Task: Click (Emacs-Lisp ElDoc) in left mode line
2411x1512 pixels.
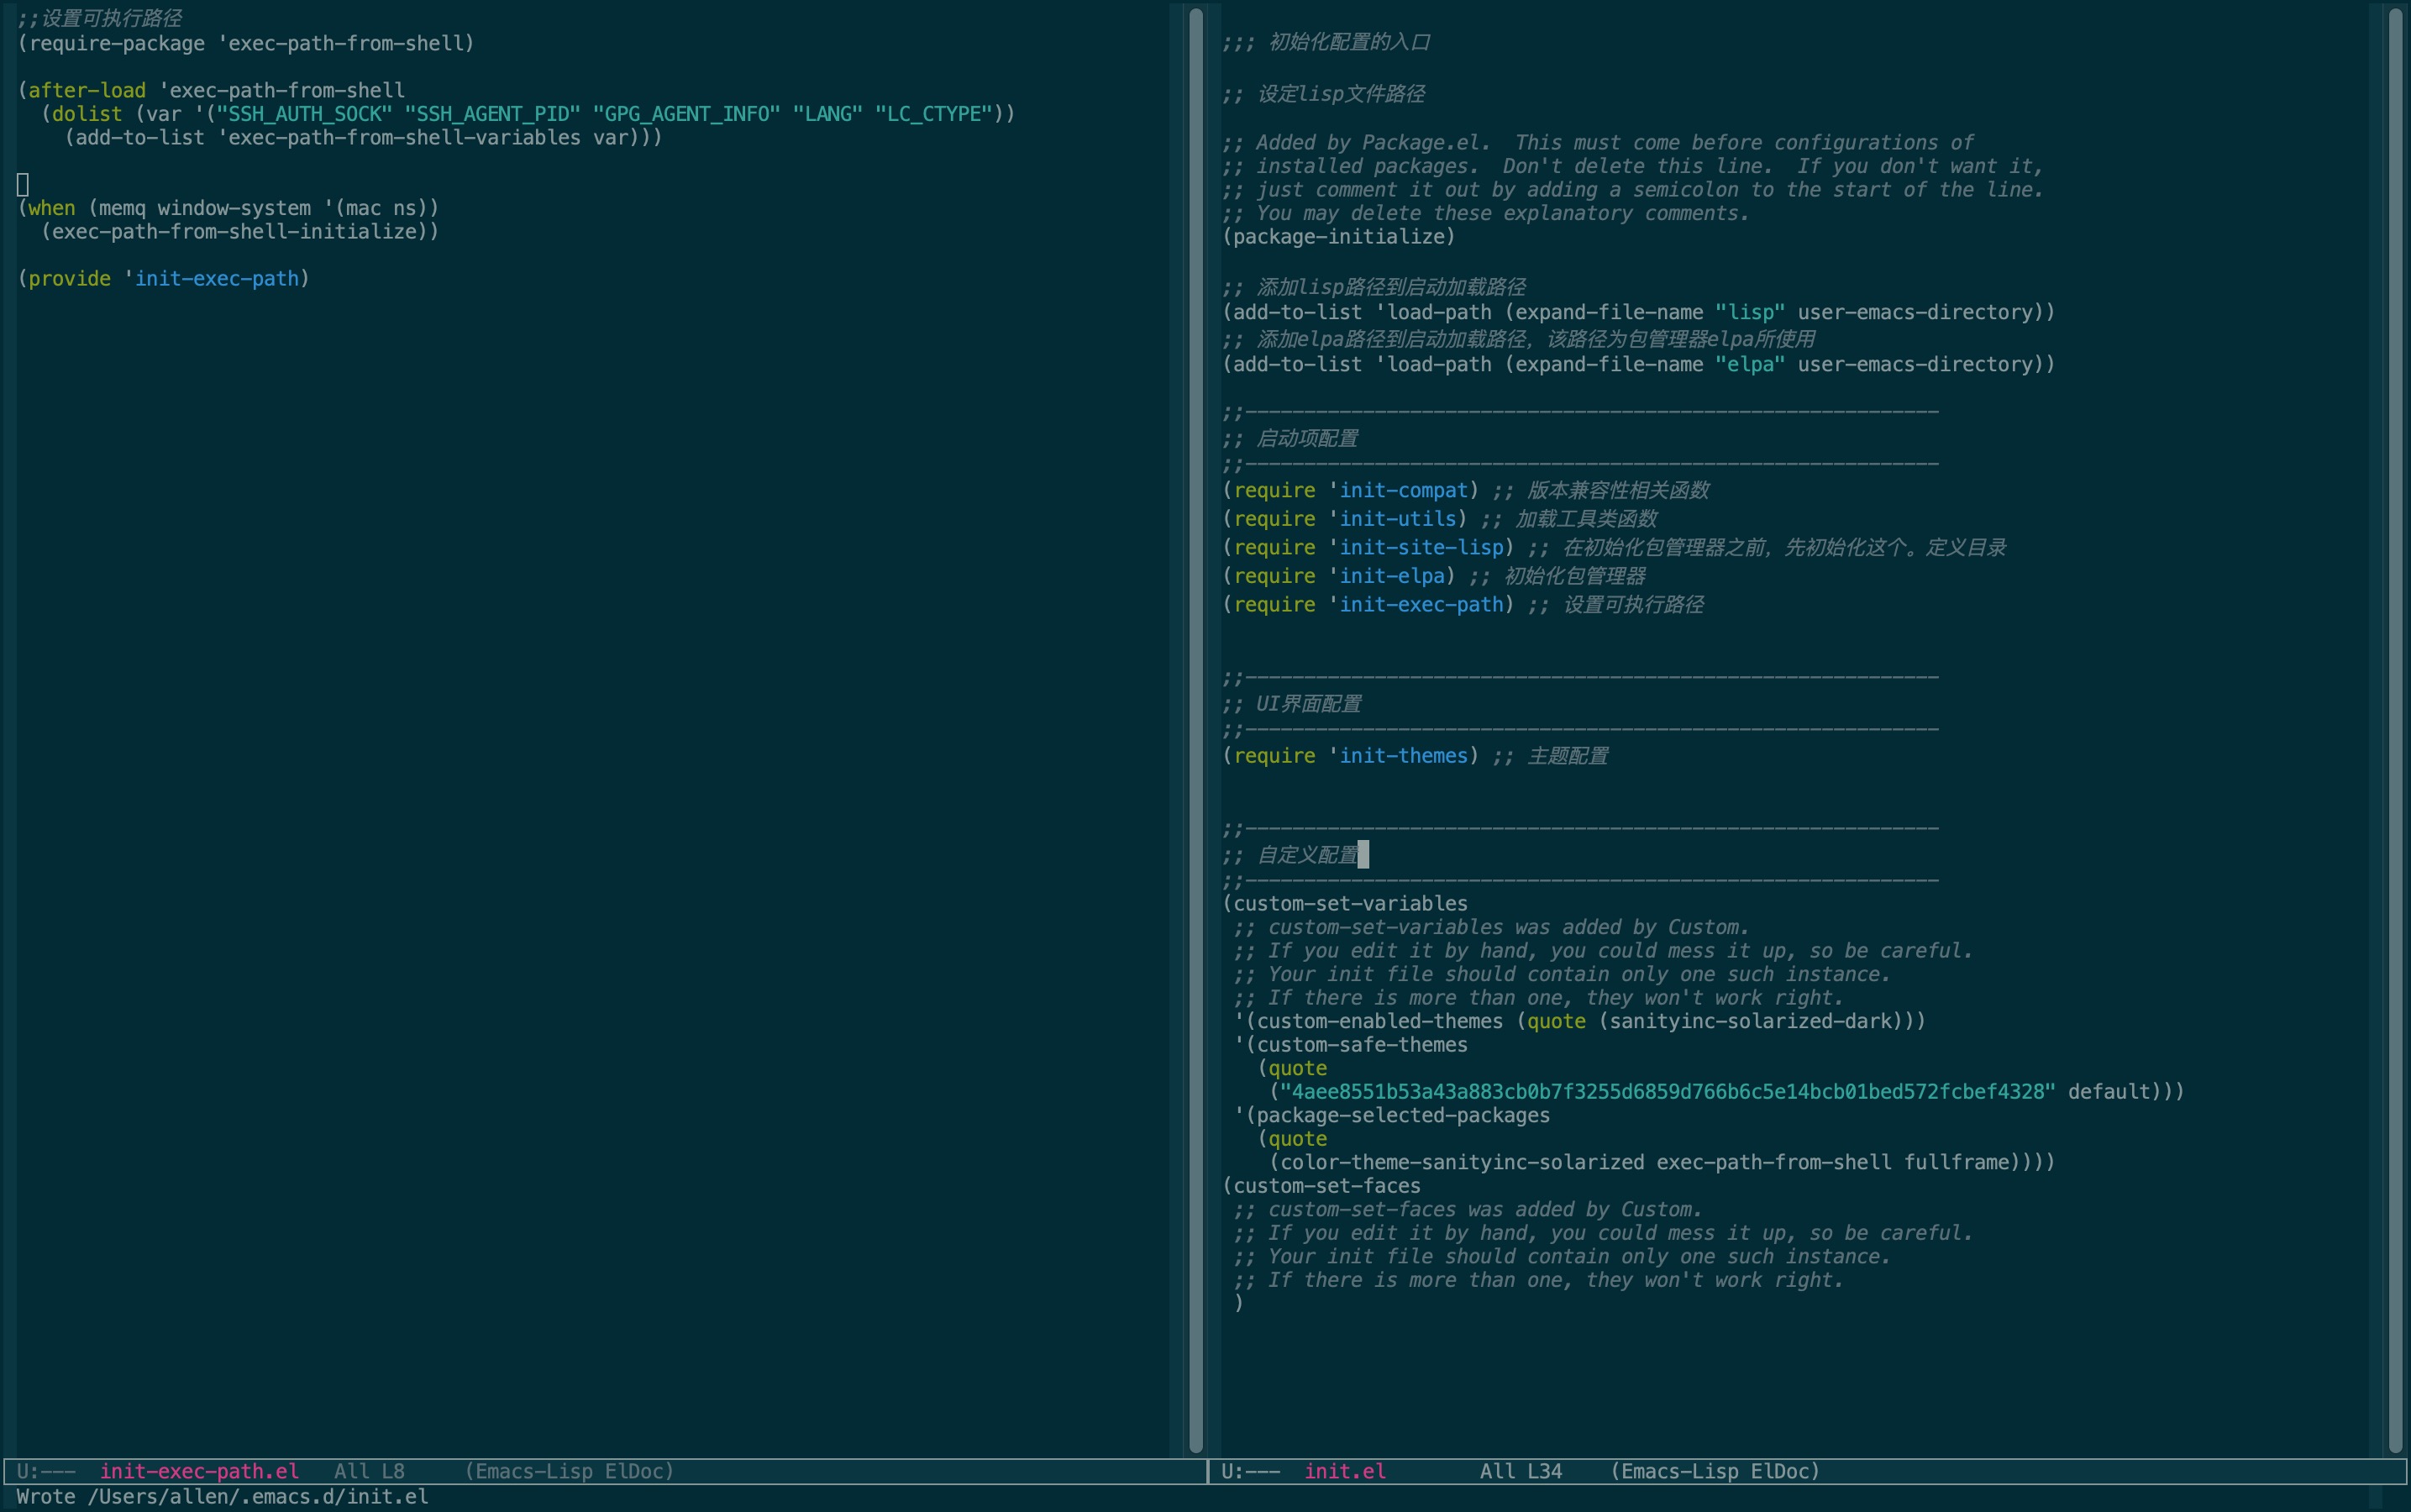Action: [569, 1471]
